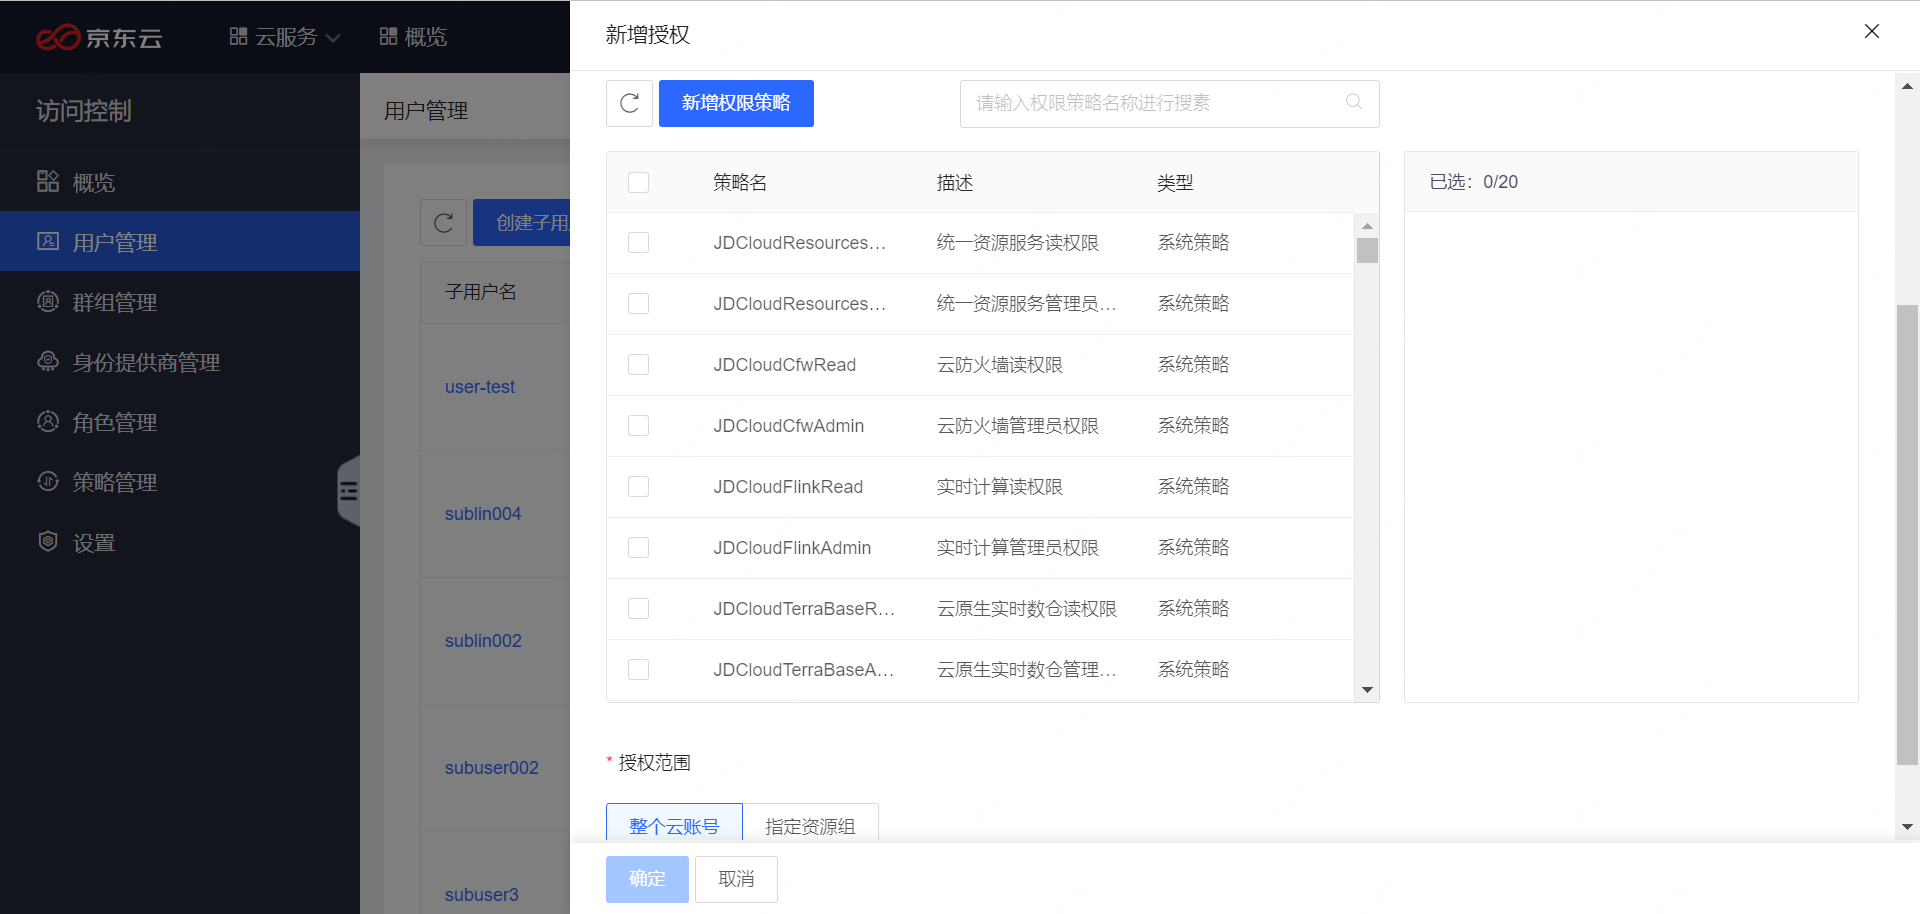Click the 群组管理 sidebar icon
This screenshot has width=1920, height=914.
48,301
